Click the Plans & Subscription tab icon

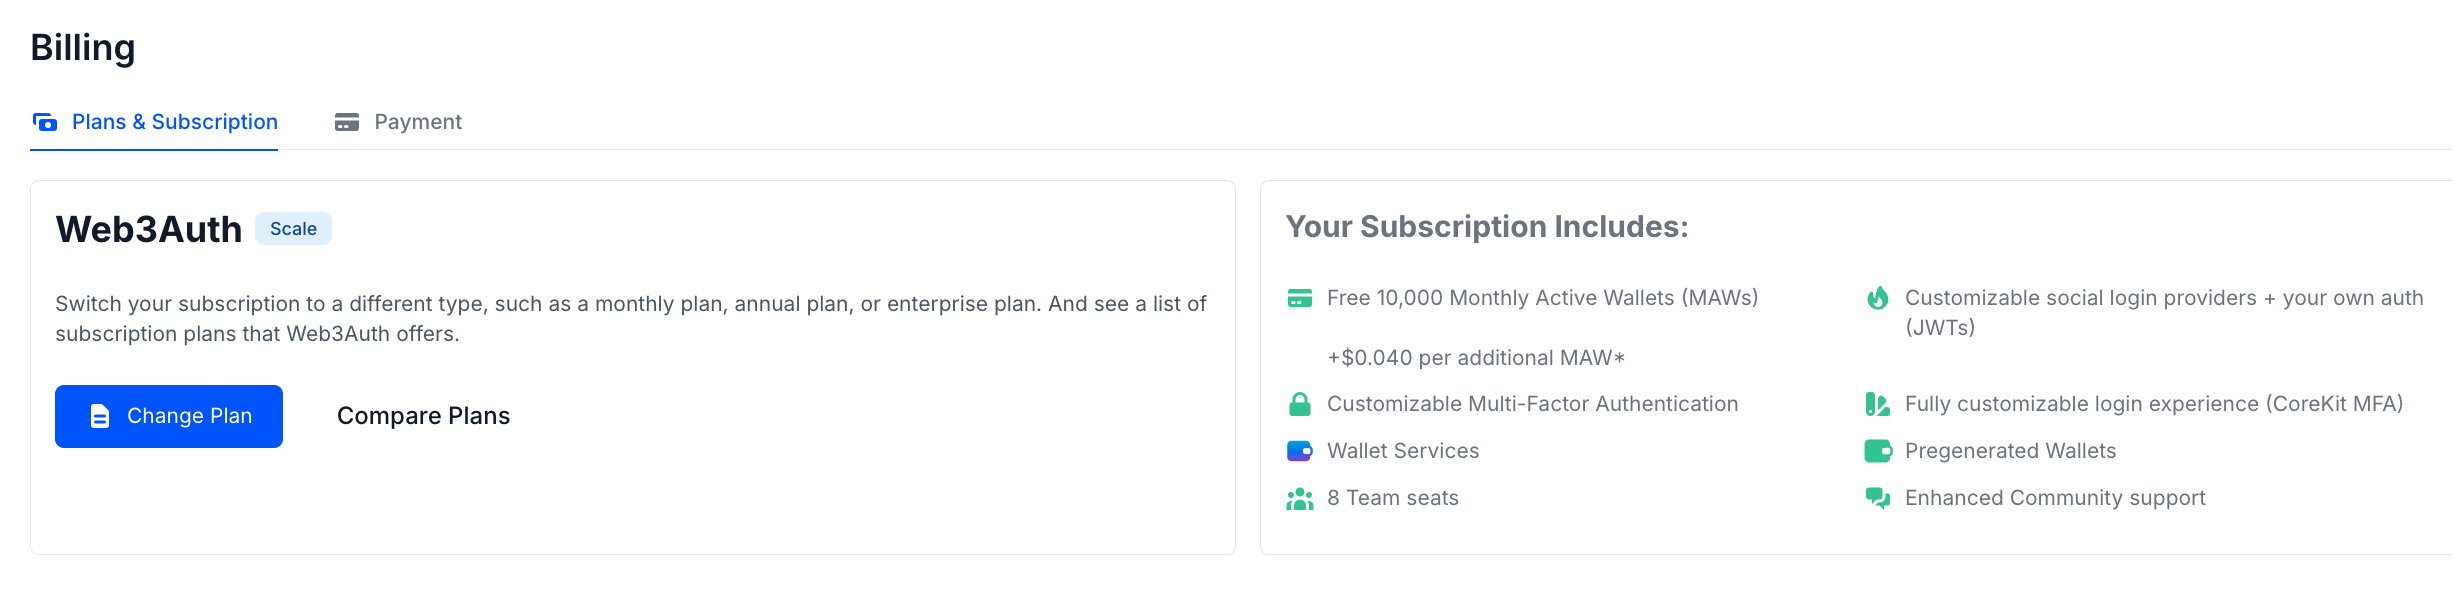pos(45,122)
